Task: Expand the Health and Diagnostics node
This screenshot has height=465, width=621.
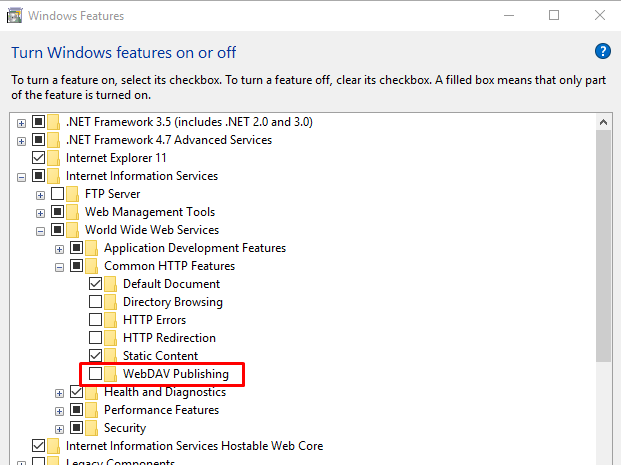Action: (59, 393)
